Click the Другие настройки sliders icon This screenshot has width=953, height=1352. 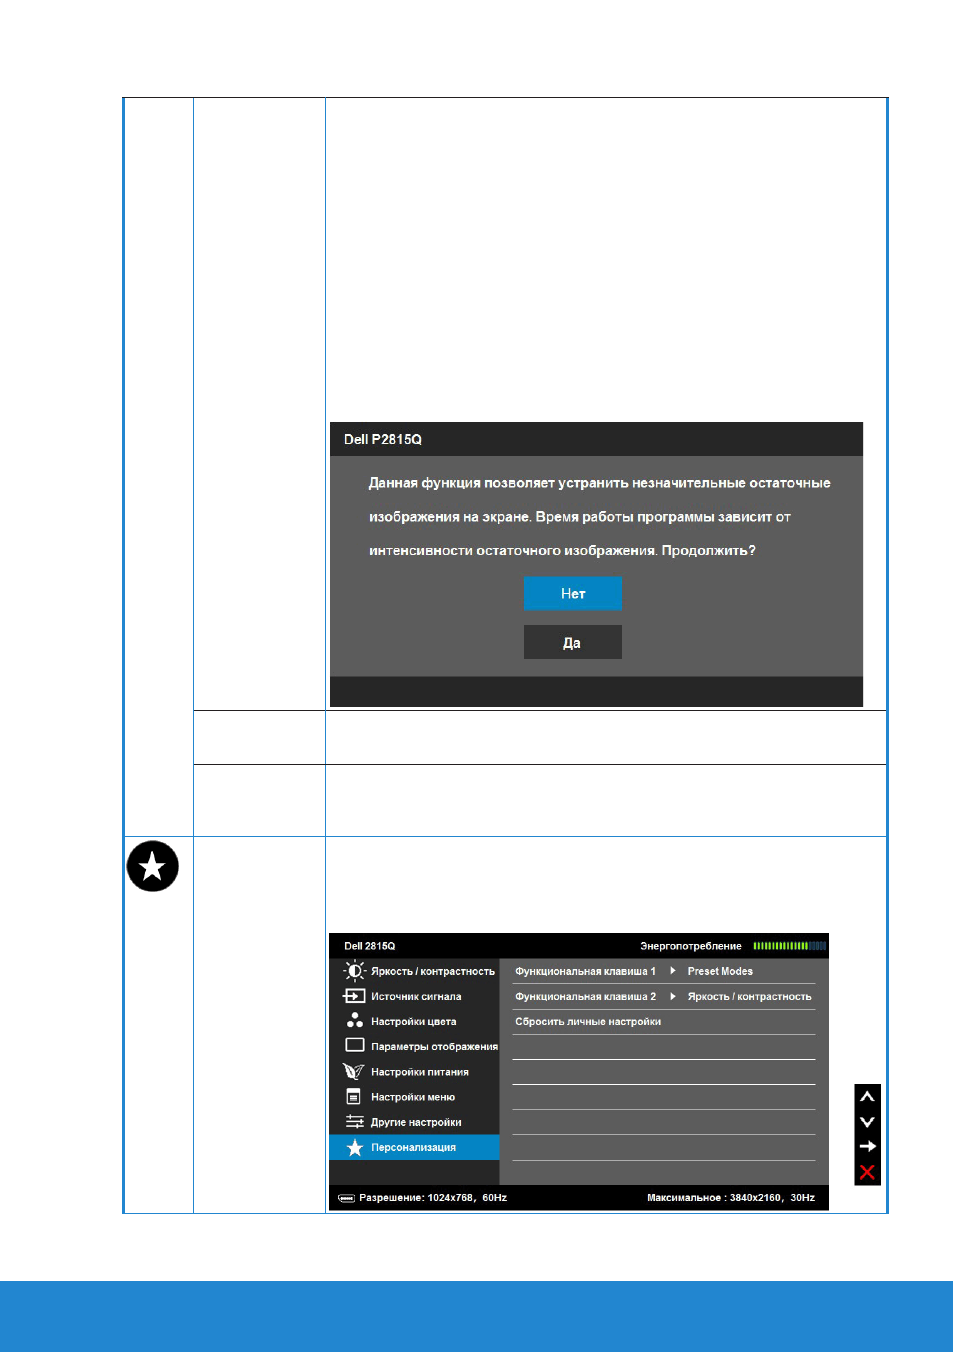354,1122
